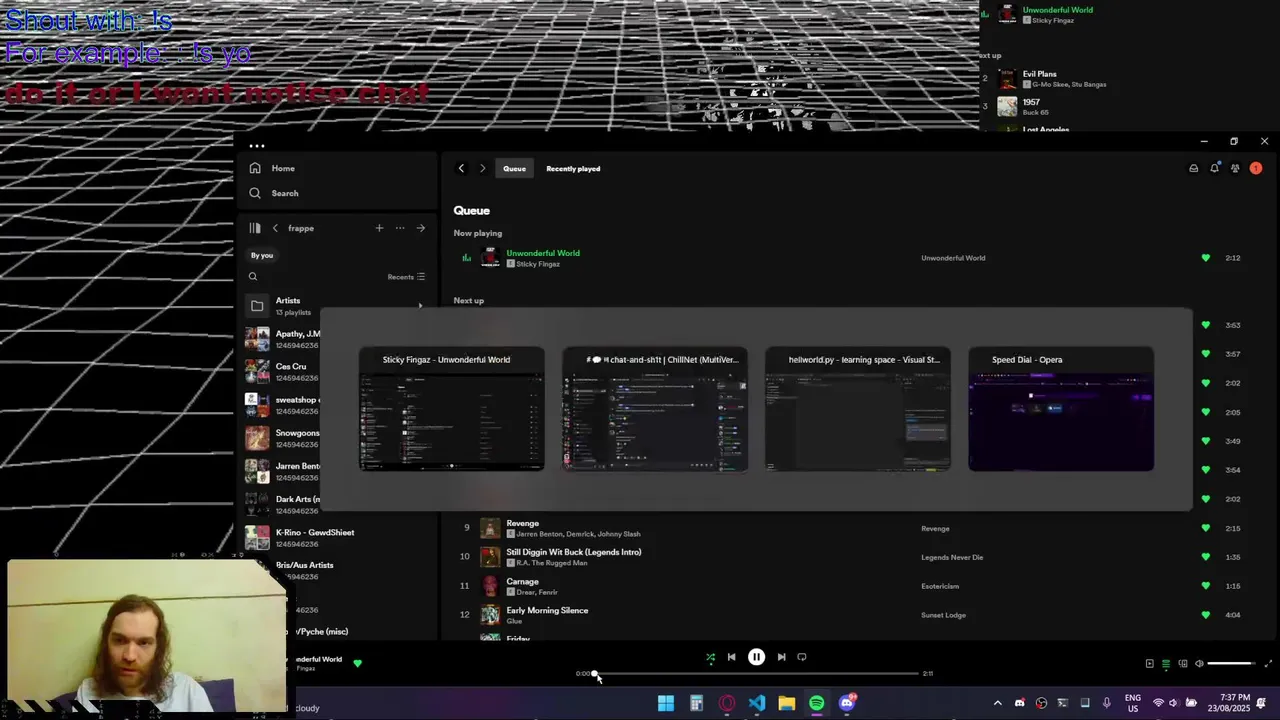Open Recents sort dropdown
Image resolution: width=1280 pixels, height=720 pixels.
pos(406,277)
